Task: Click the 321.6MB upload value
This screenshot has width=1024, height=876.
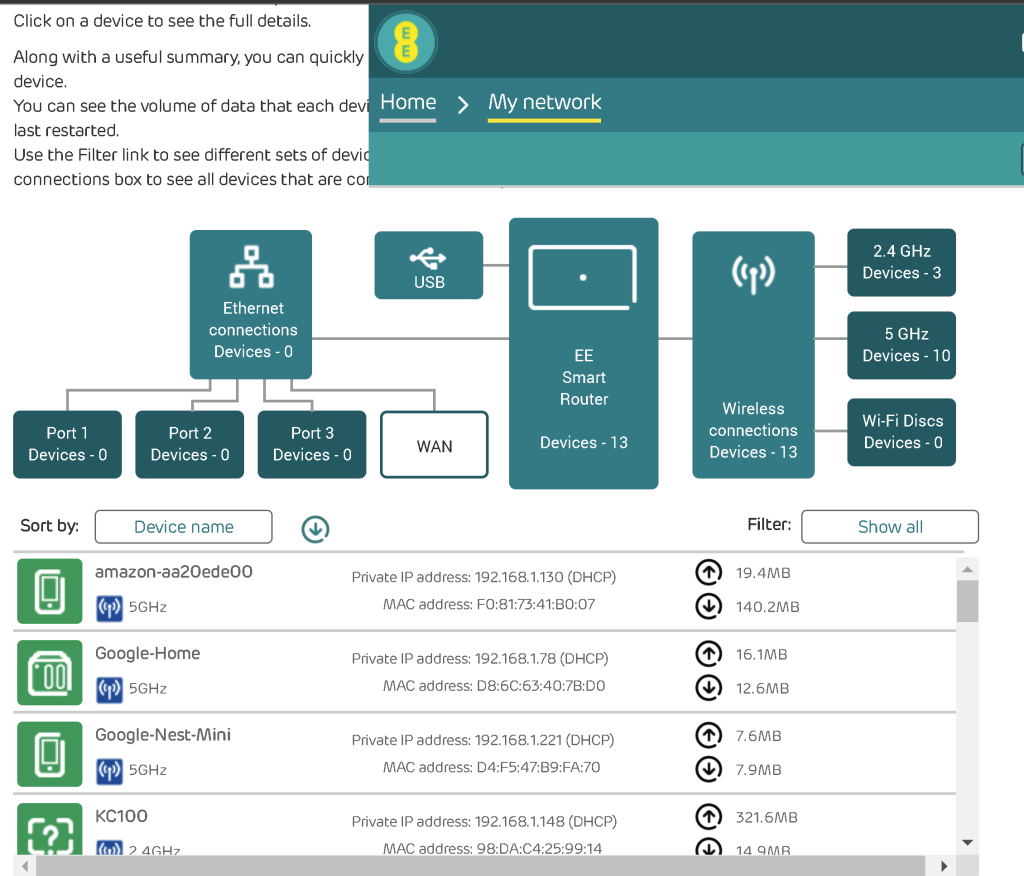Action: coord(767,817)
